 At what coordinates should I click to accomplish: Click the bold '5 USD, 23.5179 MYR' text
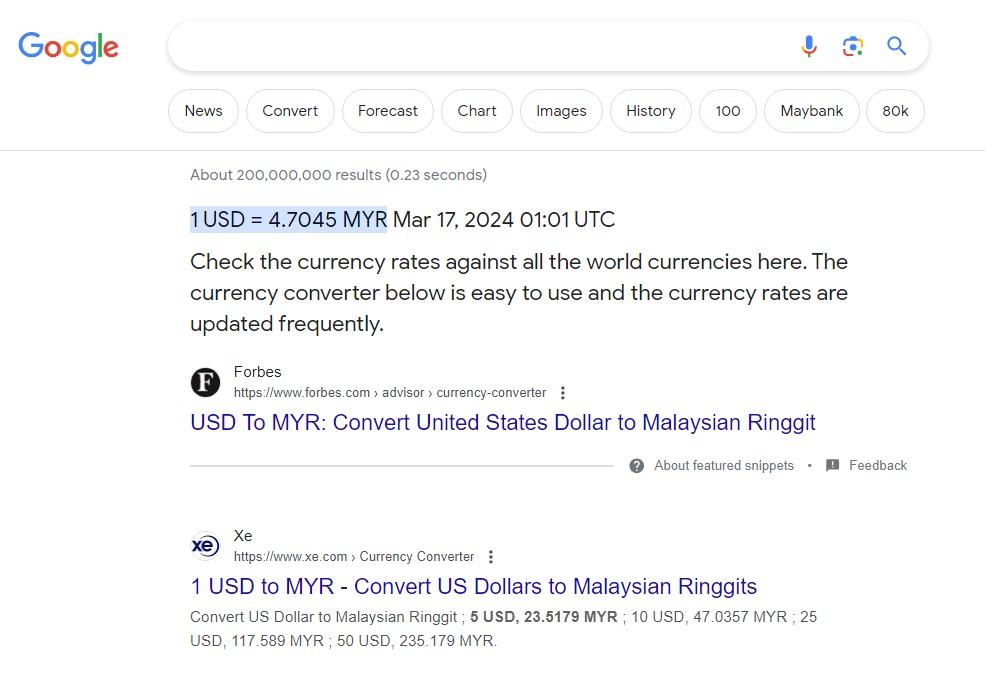pos(544,617)
